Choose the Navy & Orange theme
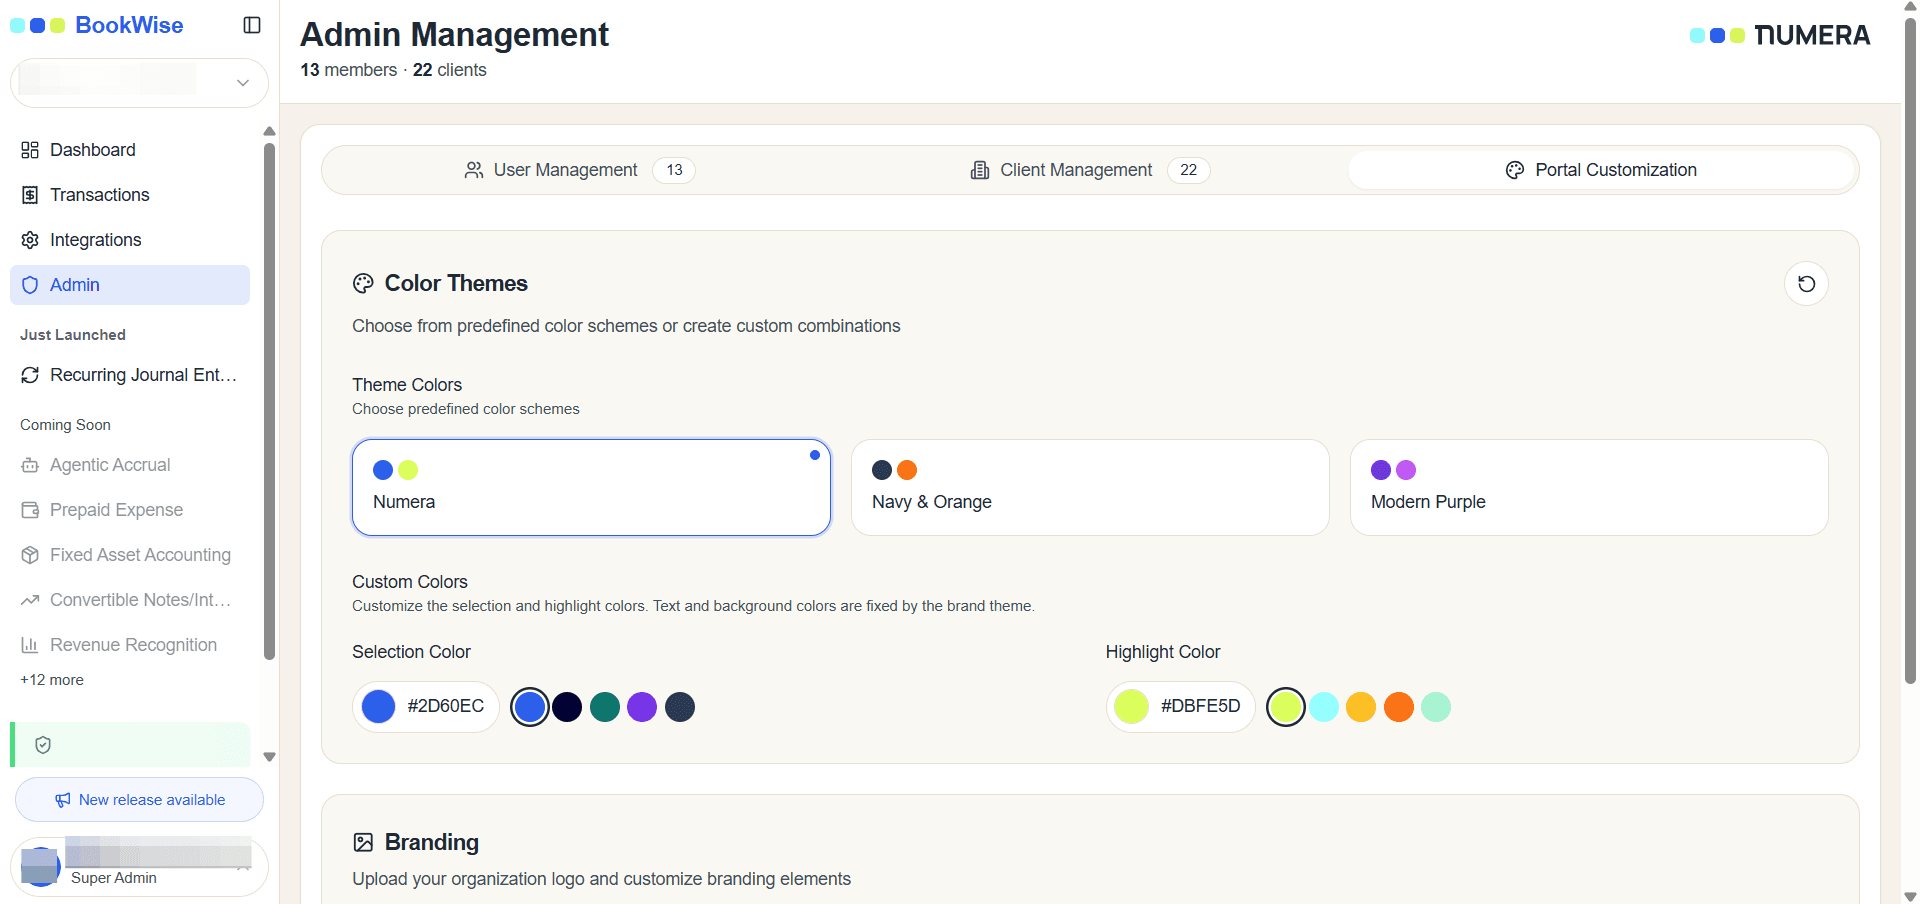 point(1090,488)
